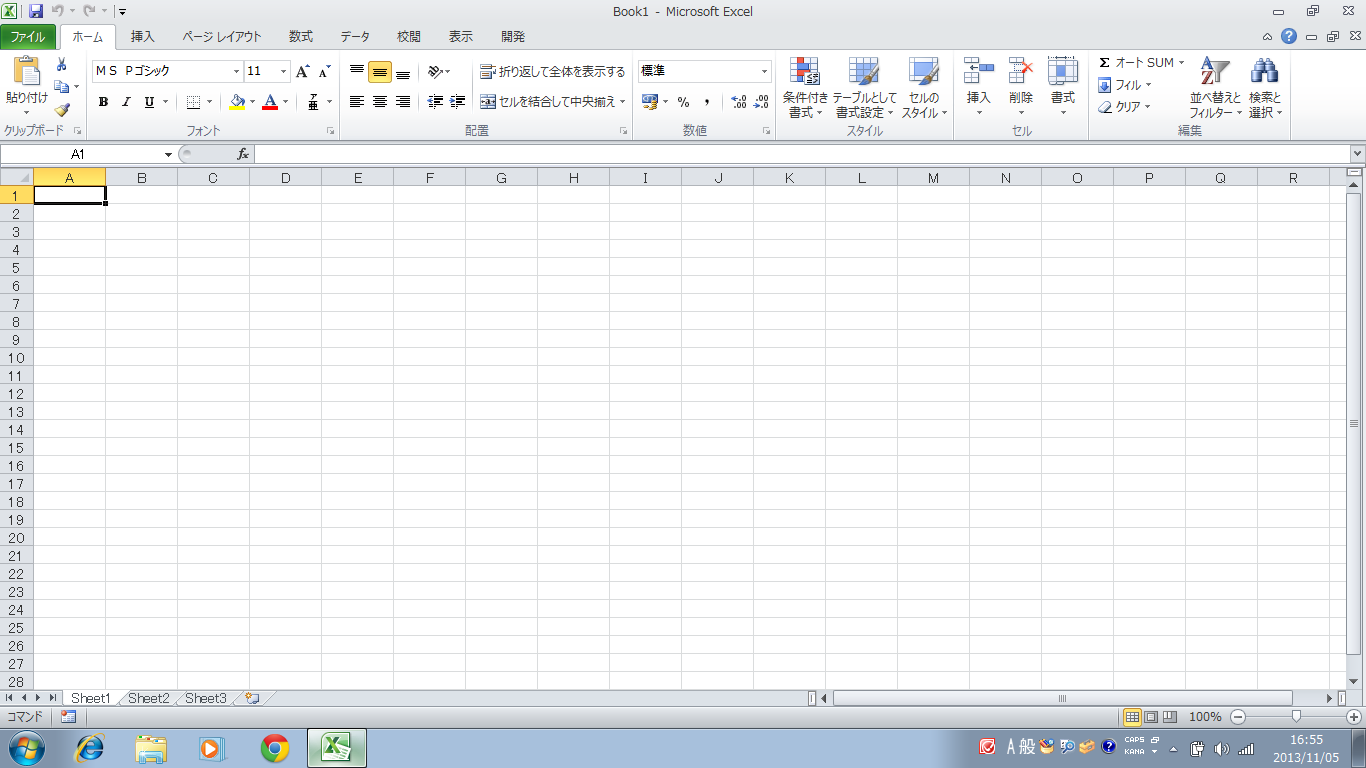Toggle center horizontal alignment

pos(380,102)
